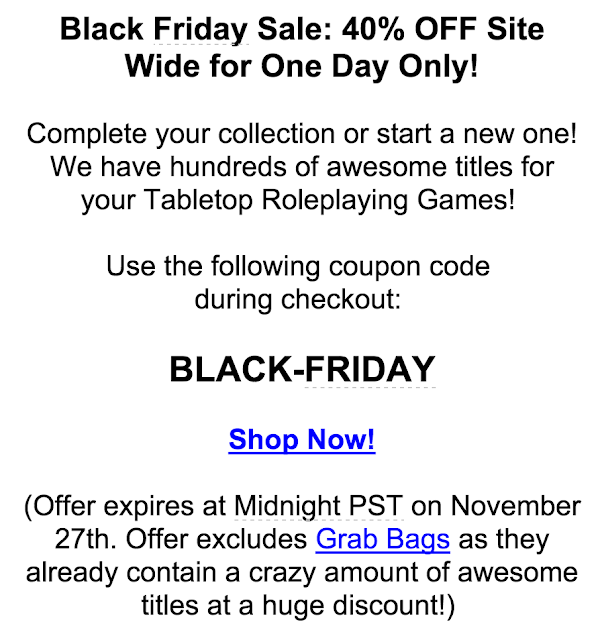600x640 pixels.
Task: Click the Use the following coupon code line
Action: coord(298,267)
